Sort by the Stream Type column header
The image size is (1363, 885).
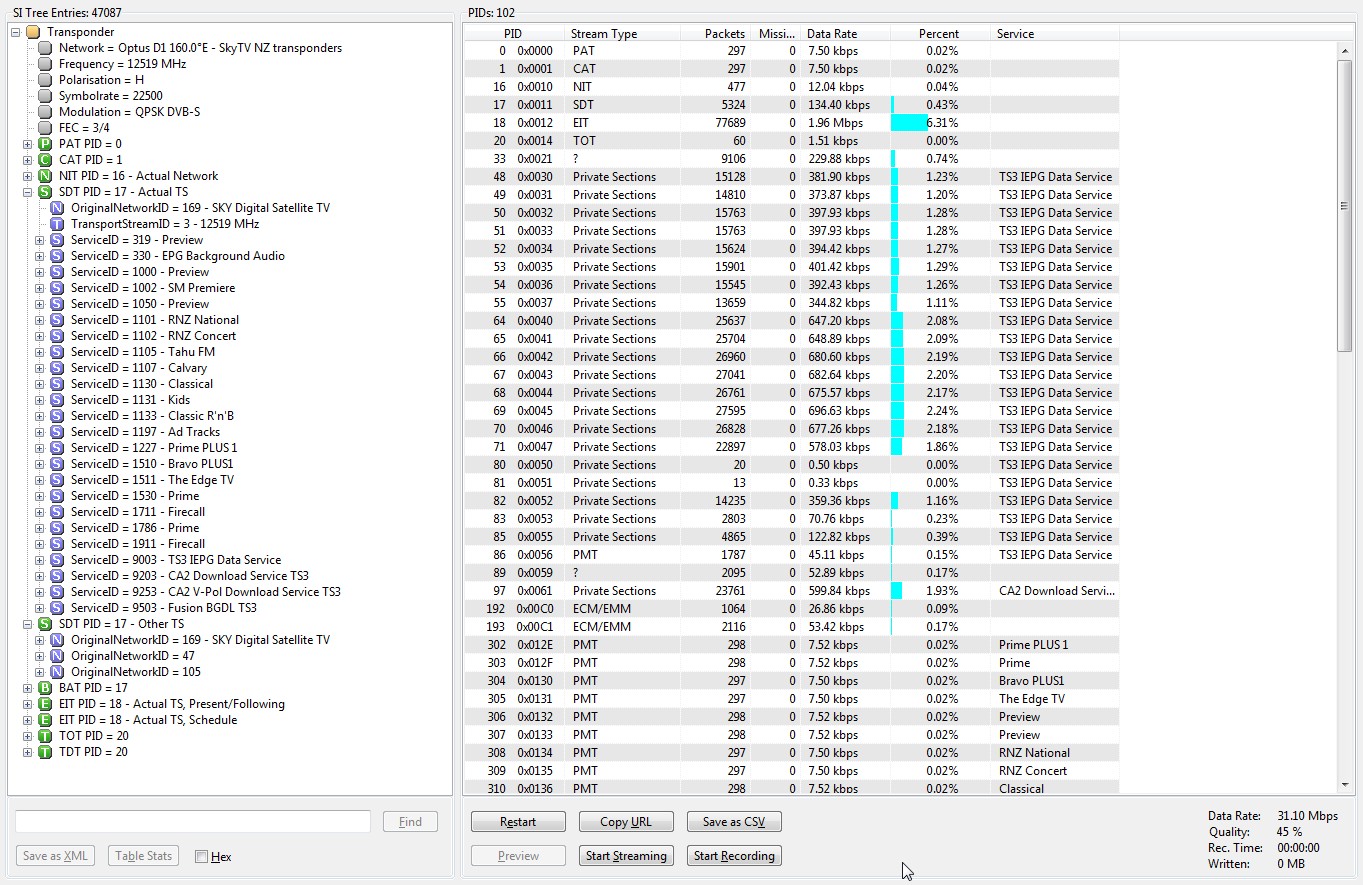point(621,34)
